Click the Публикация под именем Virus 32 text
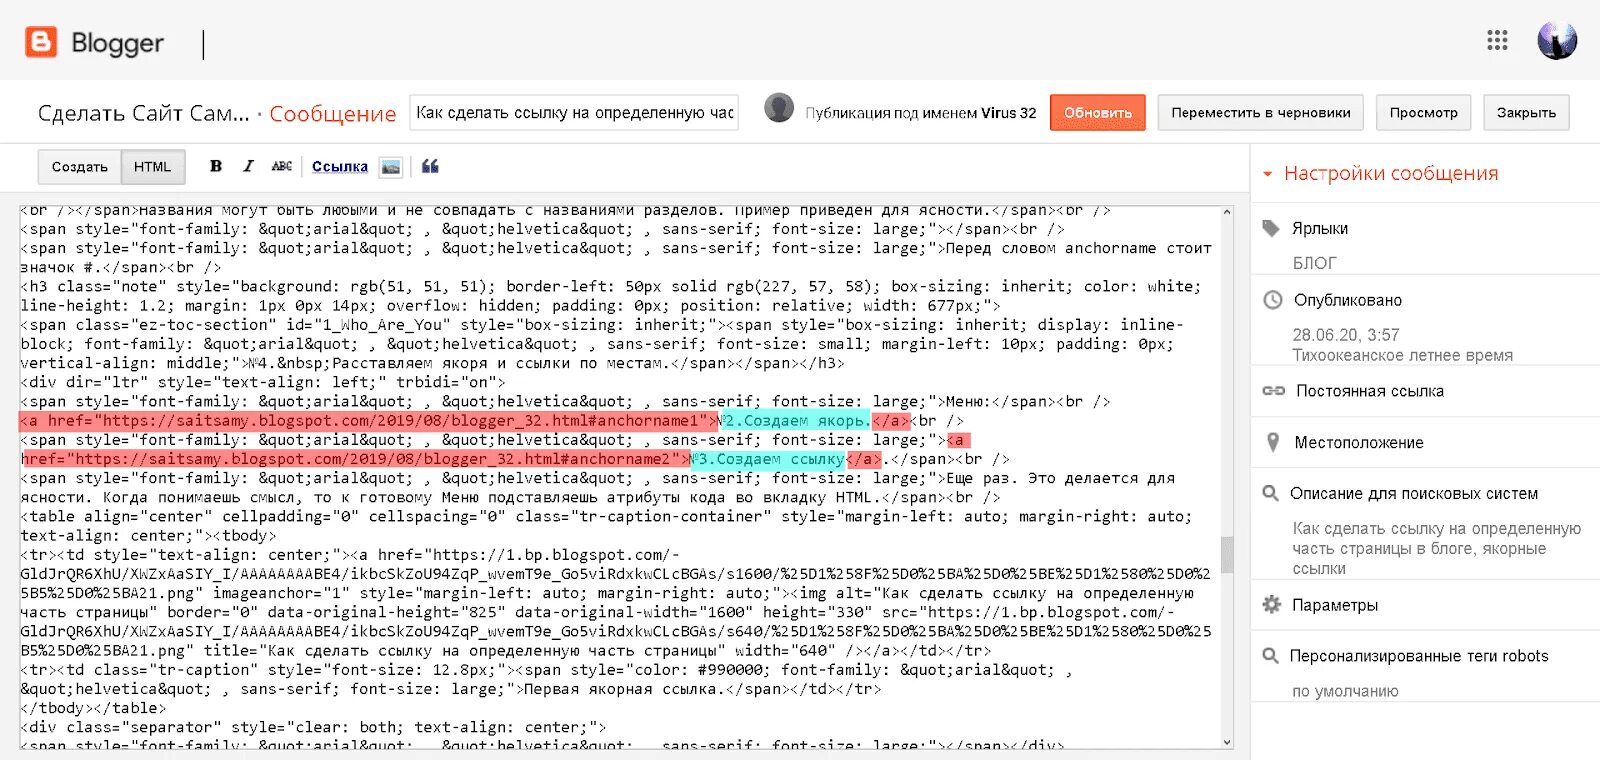The width and height of the screenshot is (1600, 760). click(921, 113)
